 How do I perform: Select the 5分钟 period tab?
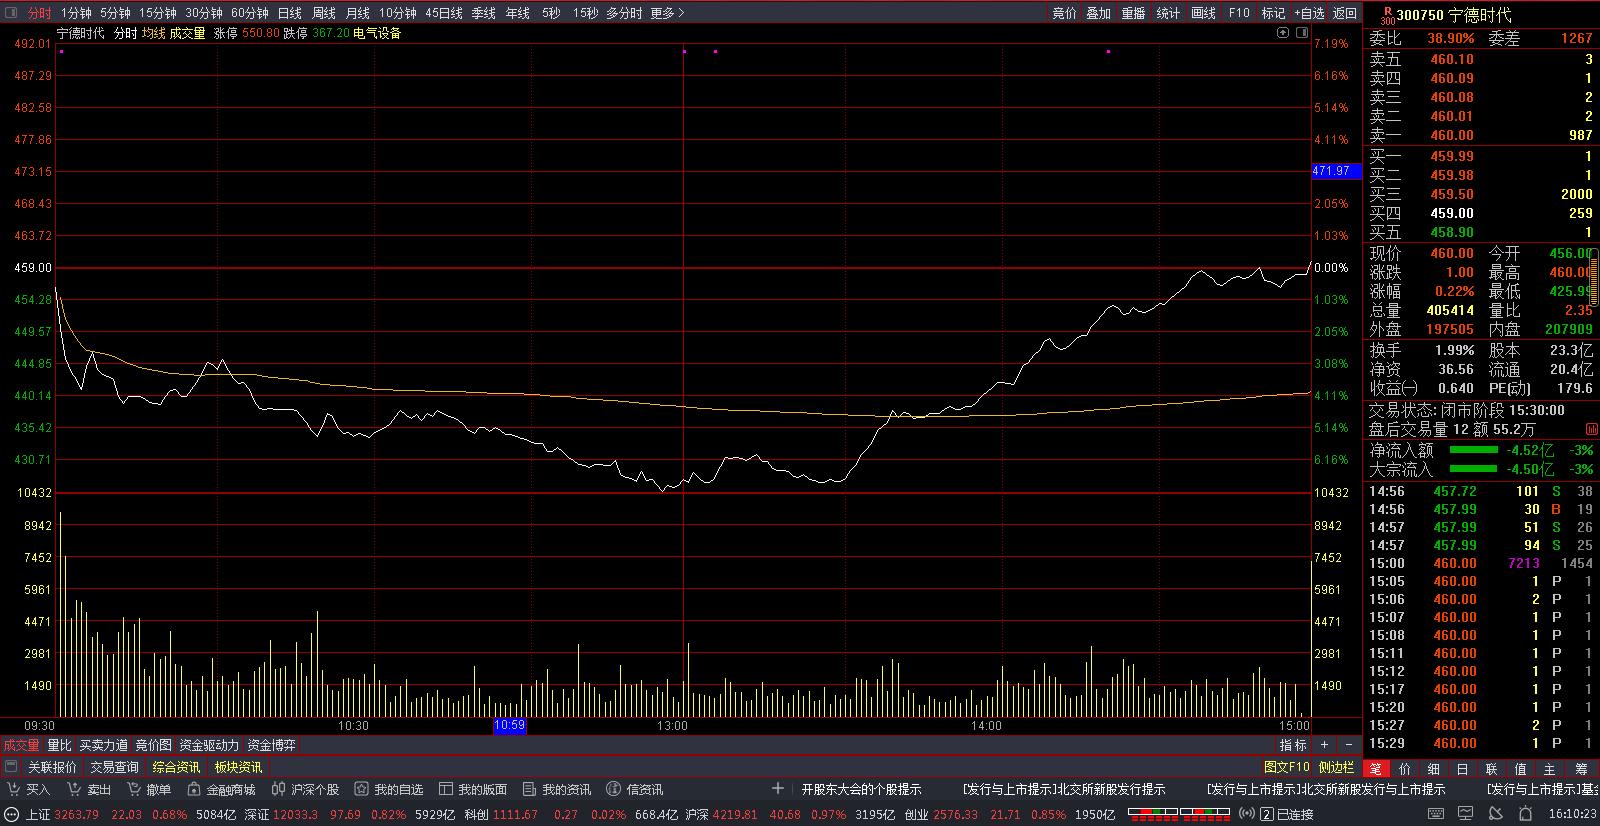pos(115,13)
